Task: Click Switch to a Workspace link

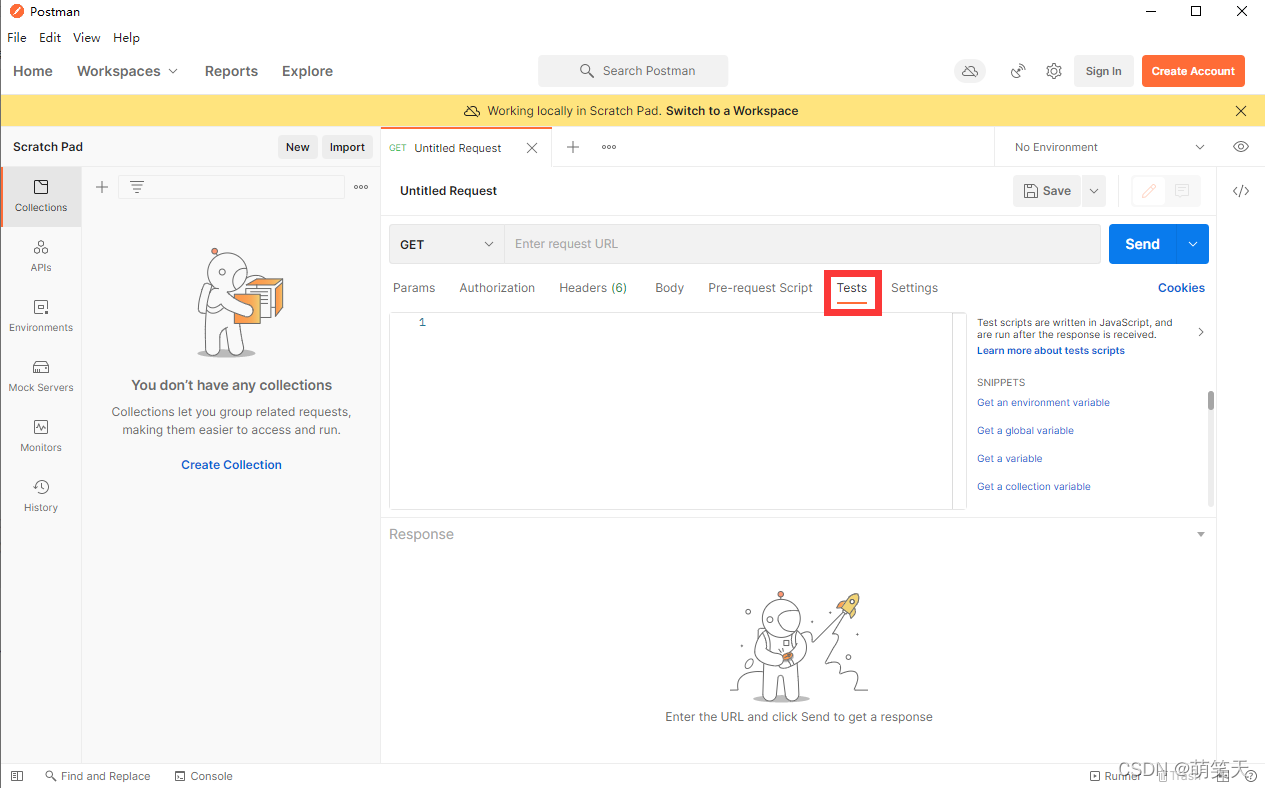Action: point(732,111)
